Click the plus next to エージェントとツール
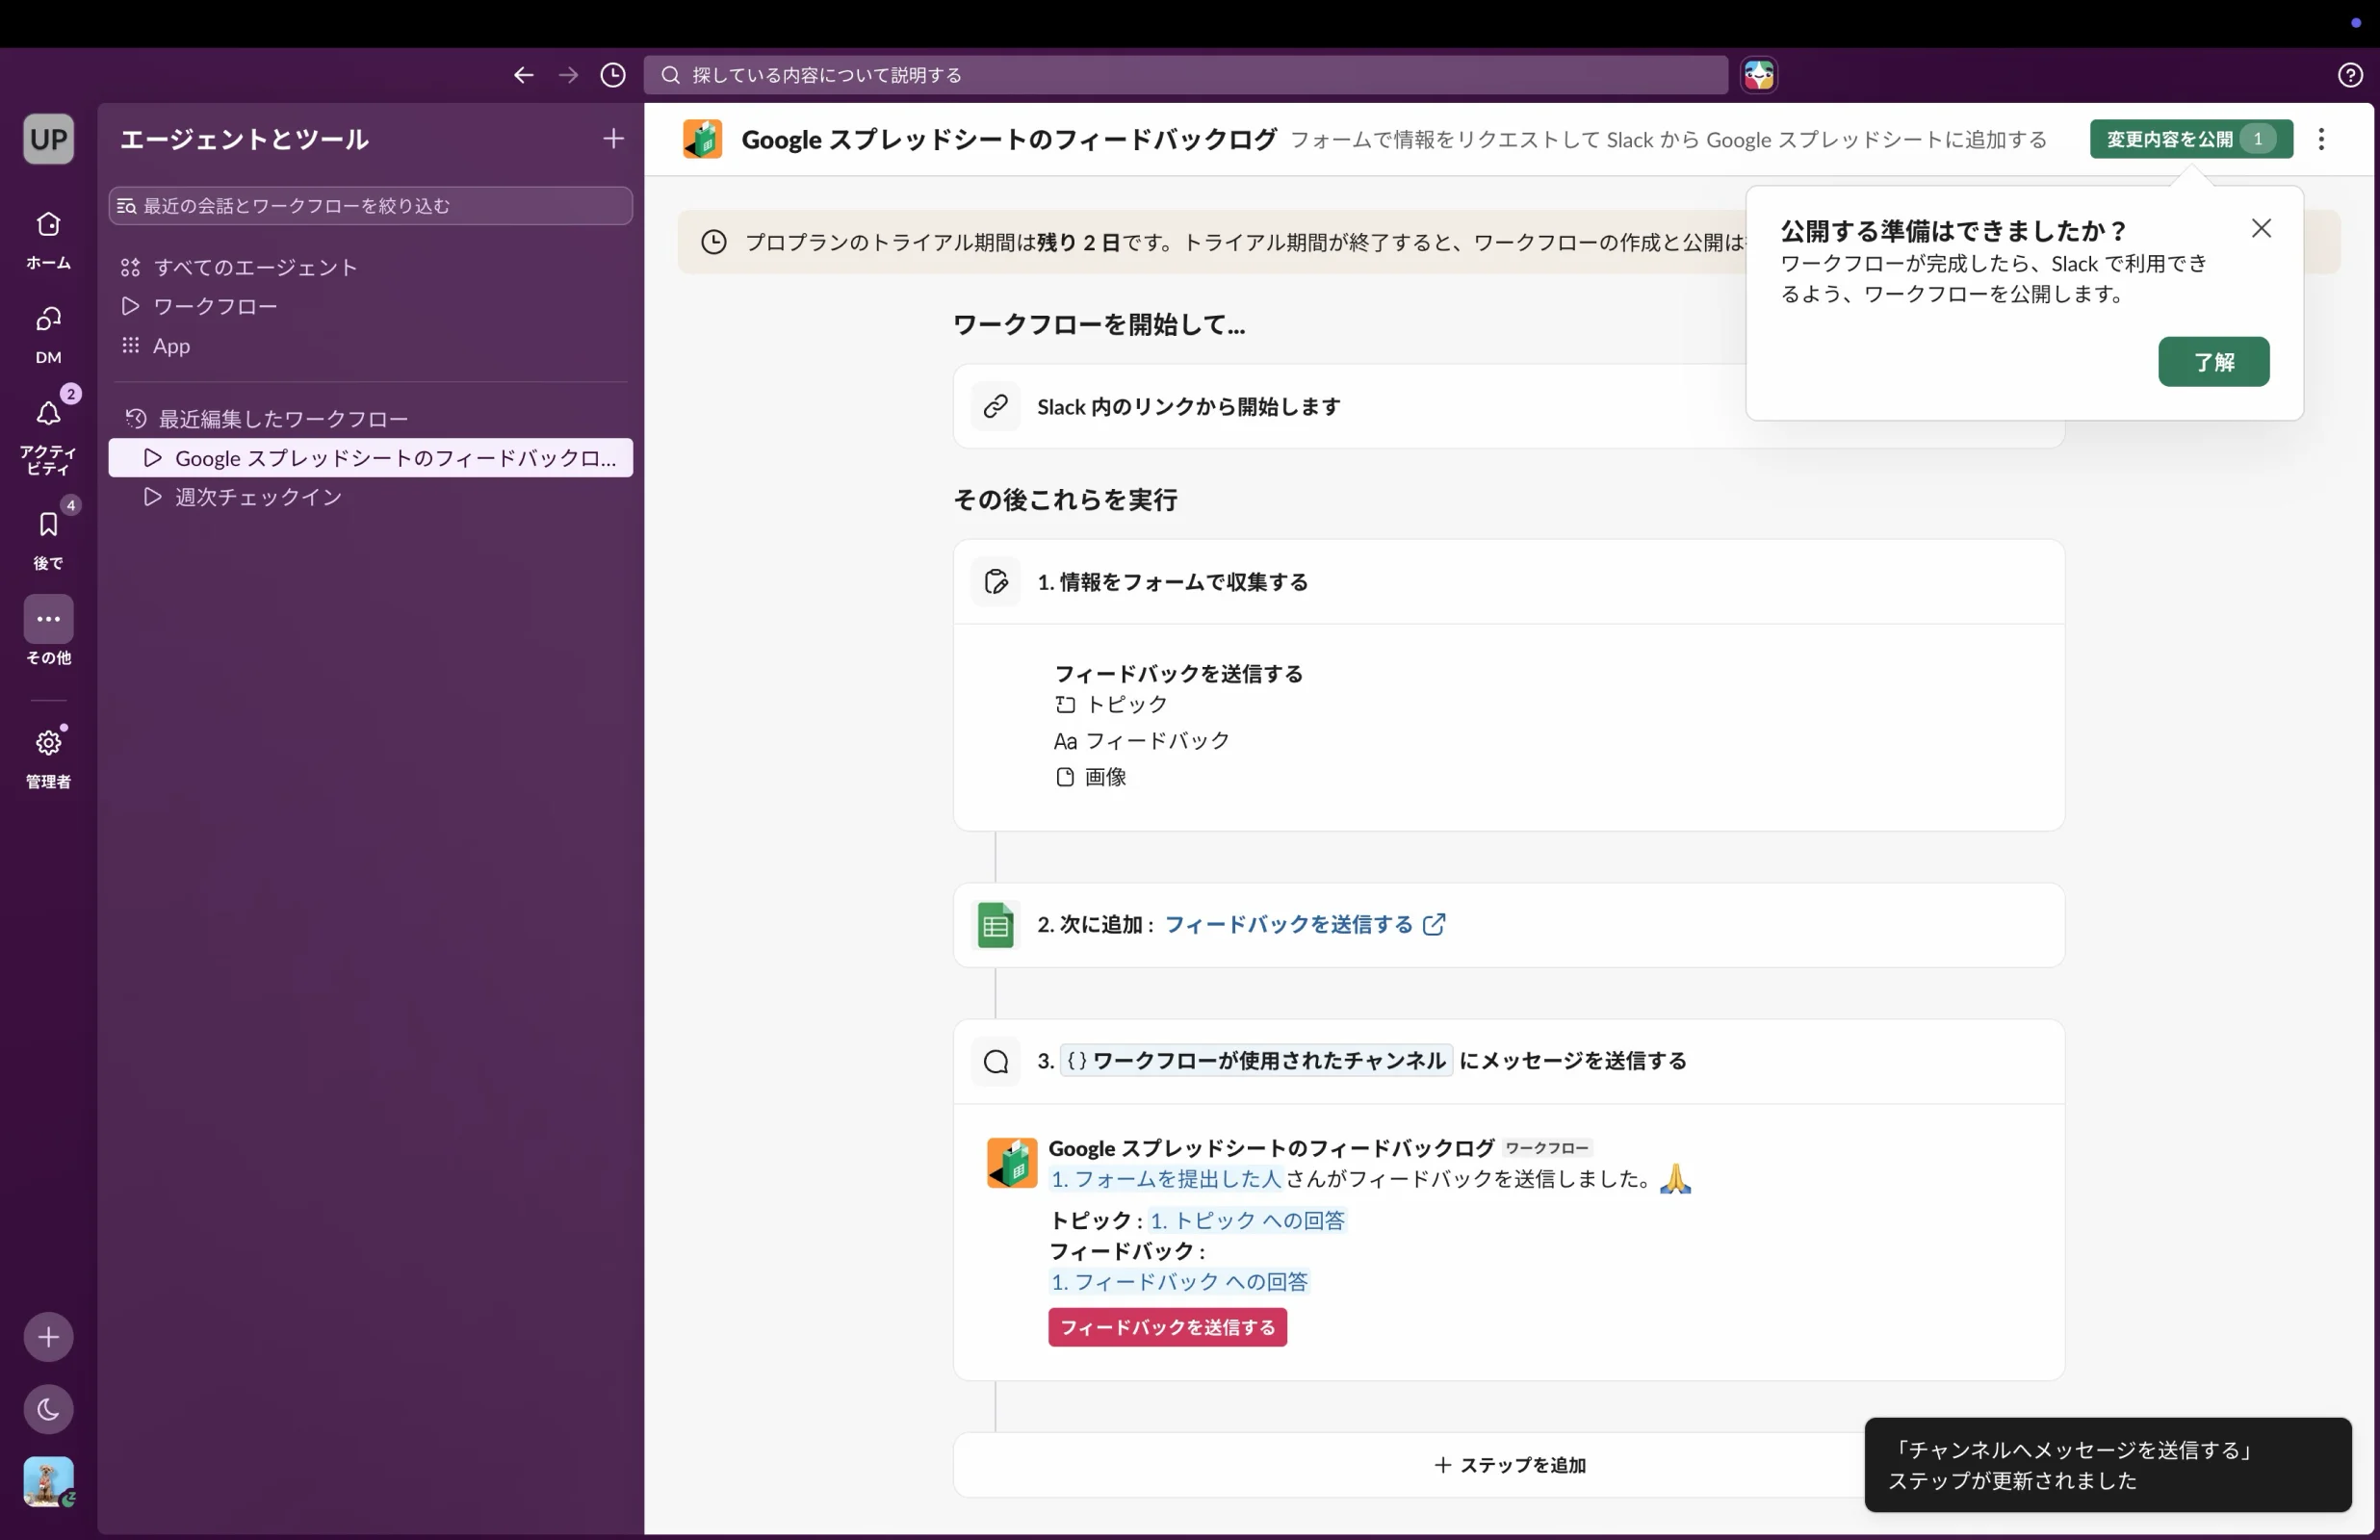The image size is (2380, 1540). tap(613, 138)
